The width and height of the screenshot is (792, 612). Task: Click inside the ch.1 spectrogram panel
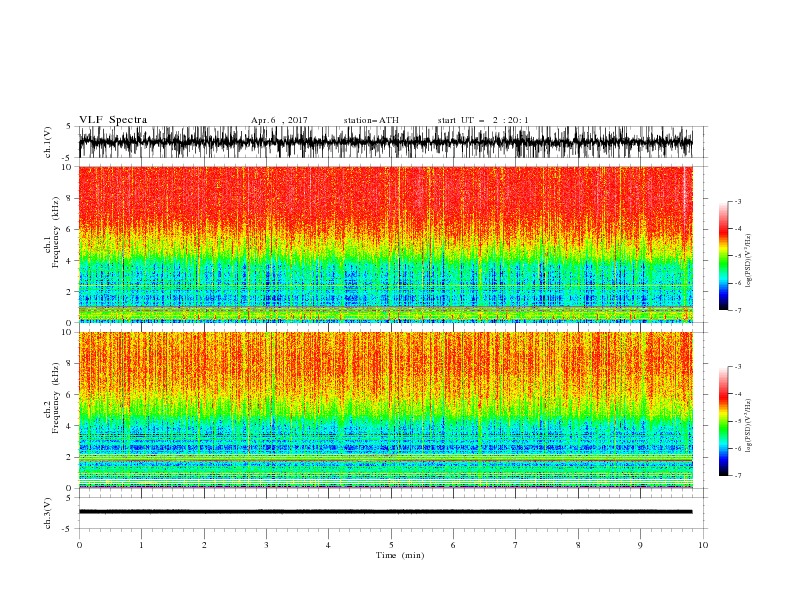click(385, 244)
